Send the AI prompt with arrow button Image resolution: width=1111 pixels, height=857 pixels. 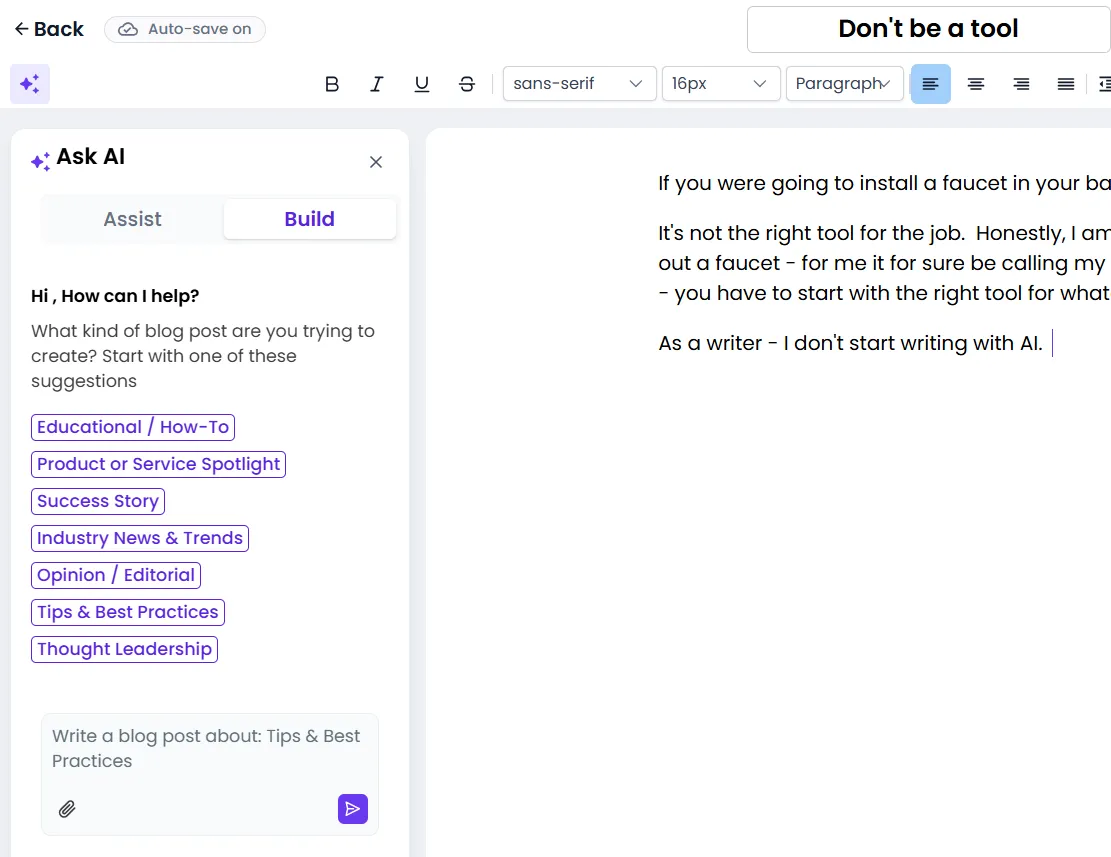[353, 809]
